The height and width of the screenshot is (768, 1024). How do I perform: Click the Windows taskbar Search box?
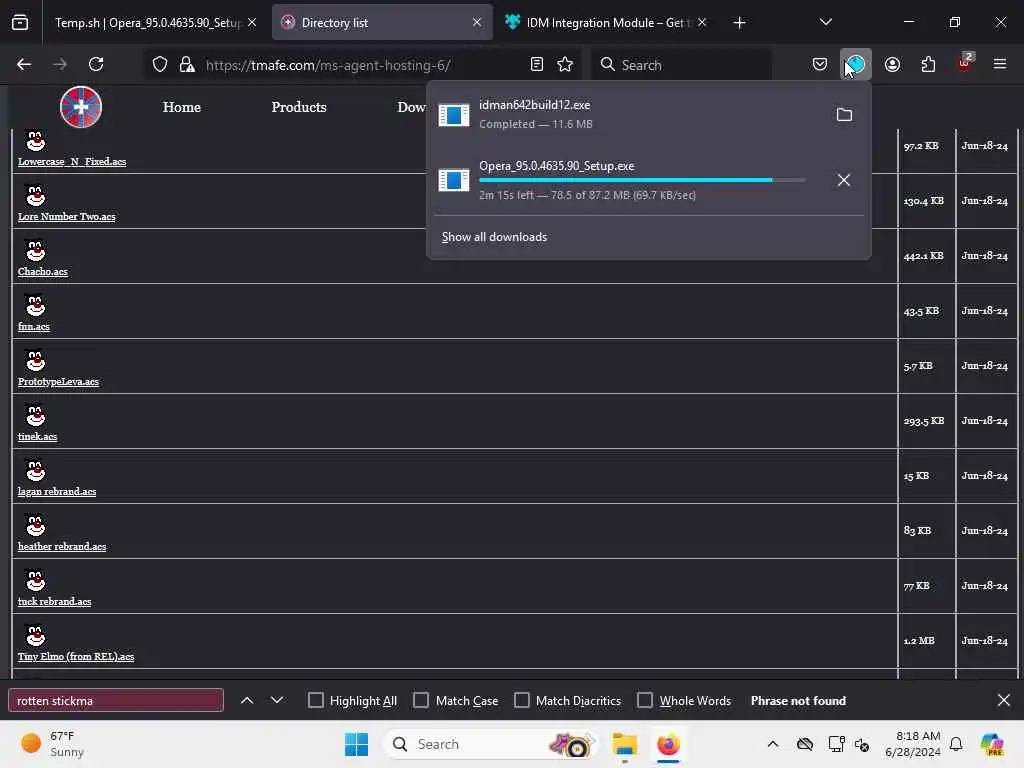(x=490, y=744)
